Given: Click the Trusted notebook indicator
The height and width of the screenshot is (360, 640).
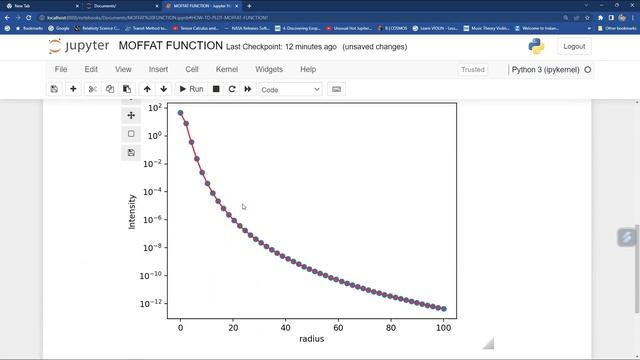Looking at the screenshot, I should point(473,70).
